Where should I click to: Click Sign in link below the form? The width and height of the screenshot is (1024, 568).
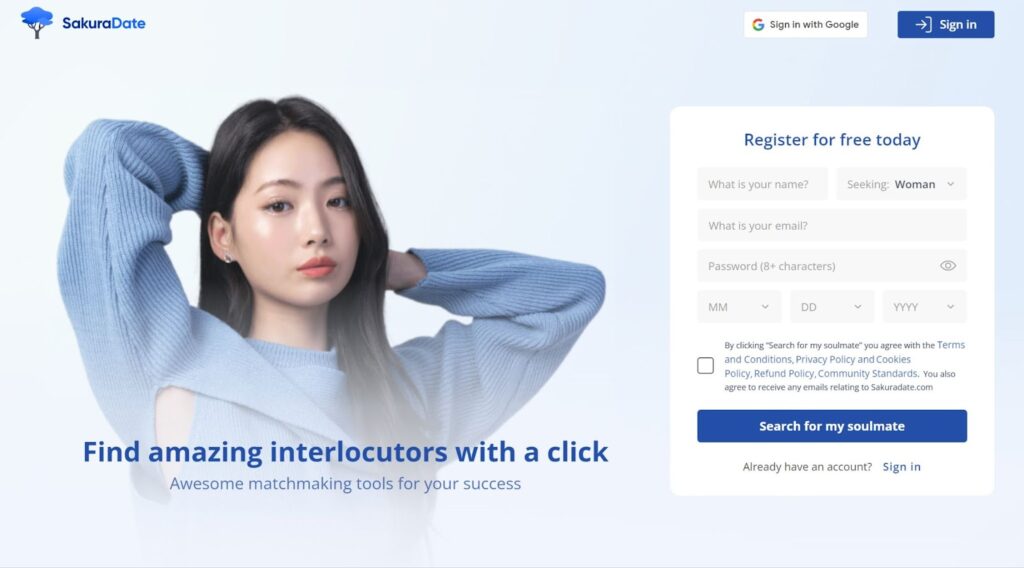tap(901, 467)
